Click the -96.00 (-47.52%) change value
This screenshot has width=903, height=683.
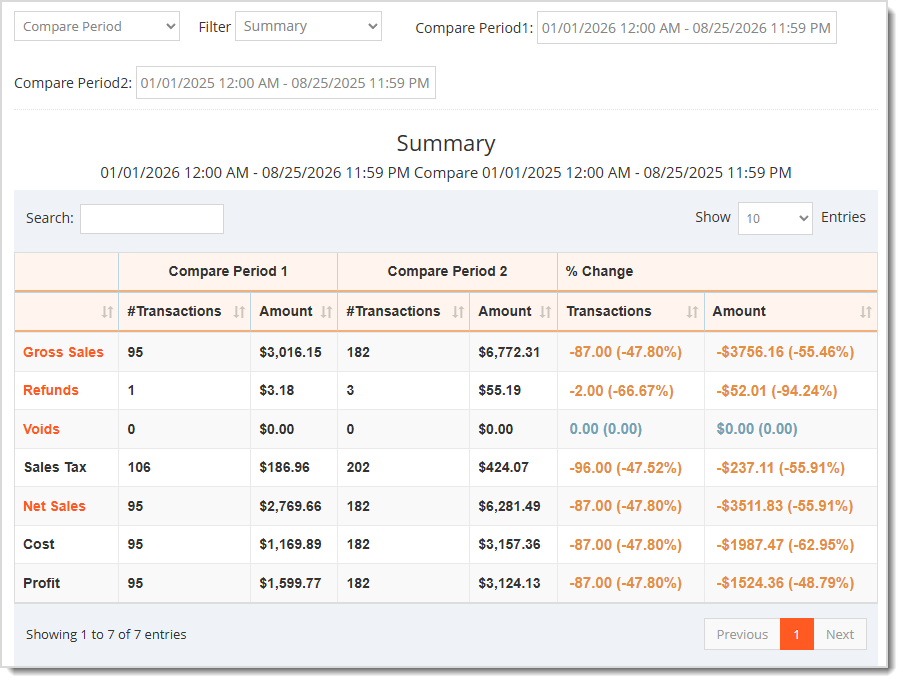point(625,468)
